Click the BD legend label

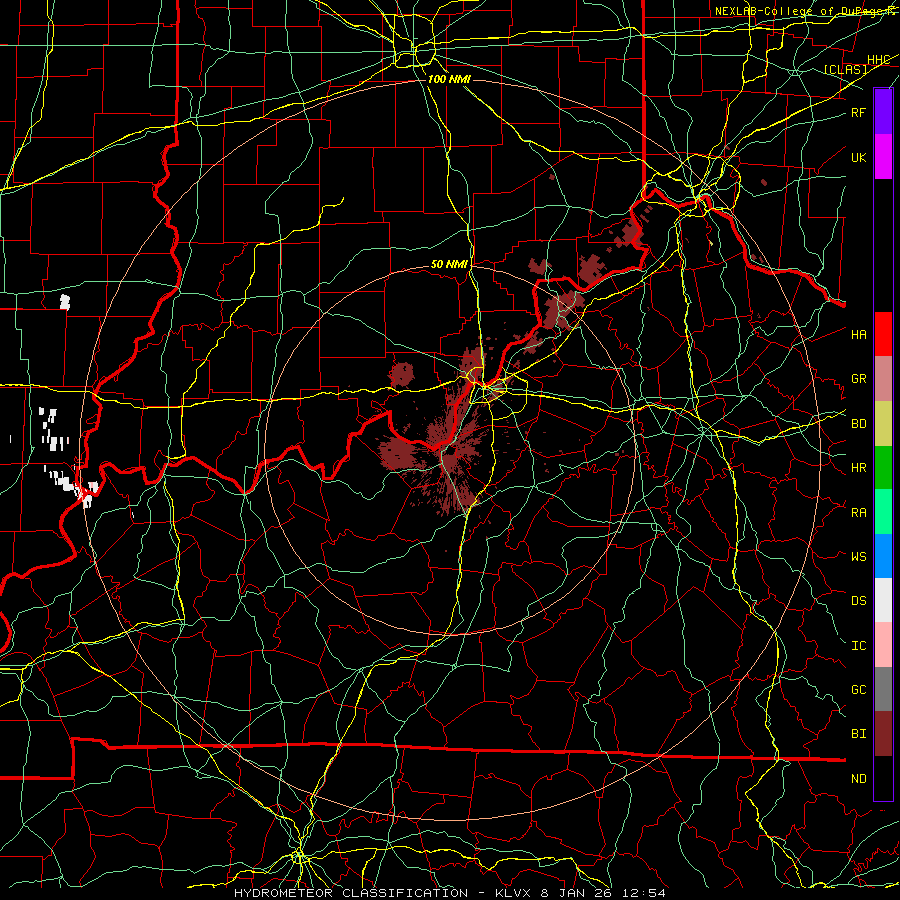[859, 424]
